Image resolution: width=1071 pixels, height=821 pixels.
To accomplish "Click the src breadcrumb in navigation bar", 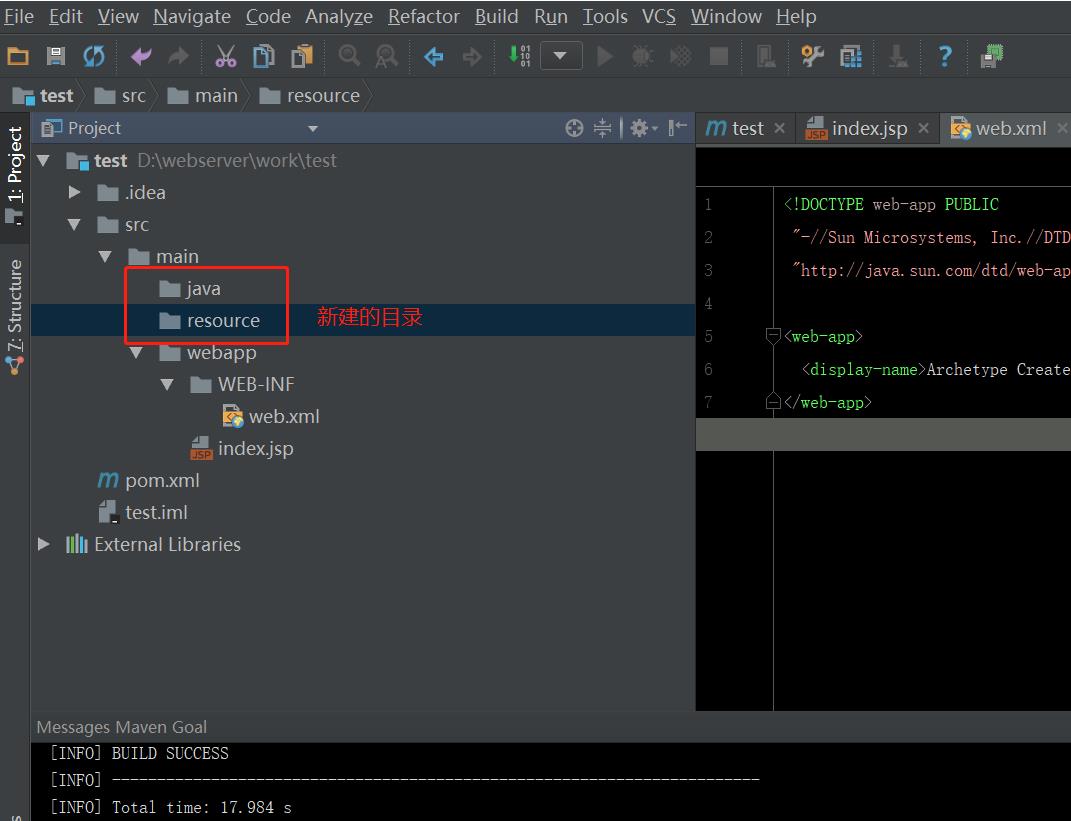I will tap(120, 96).
